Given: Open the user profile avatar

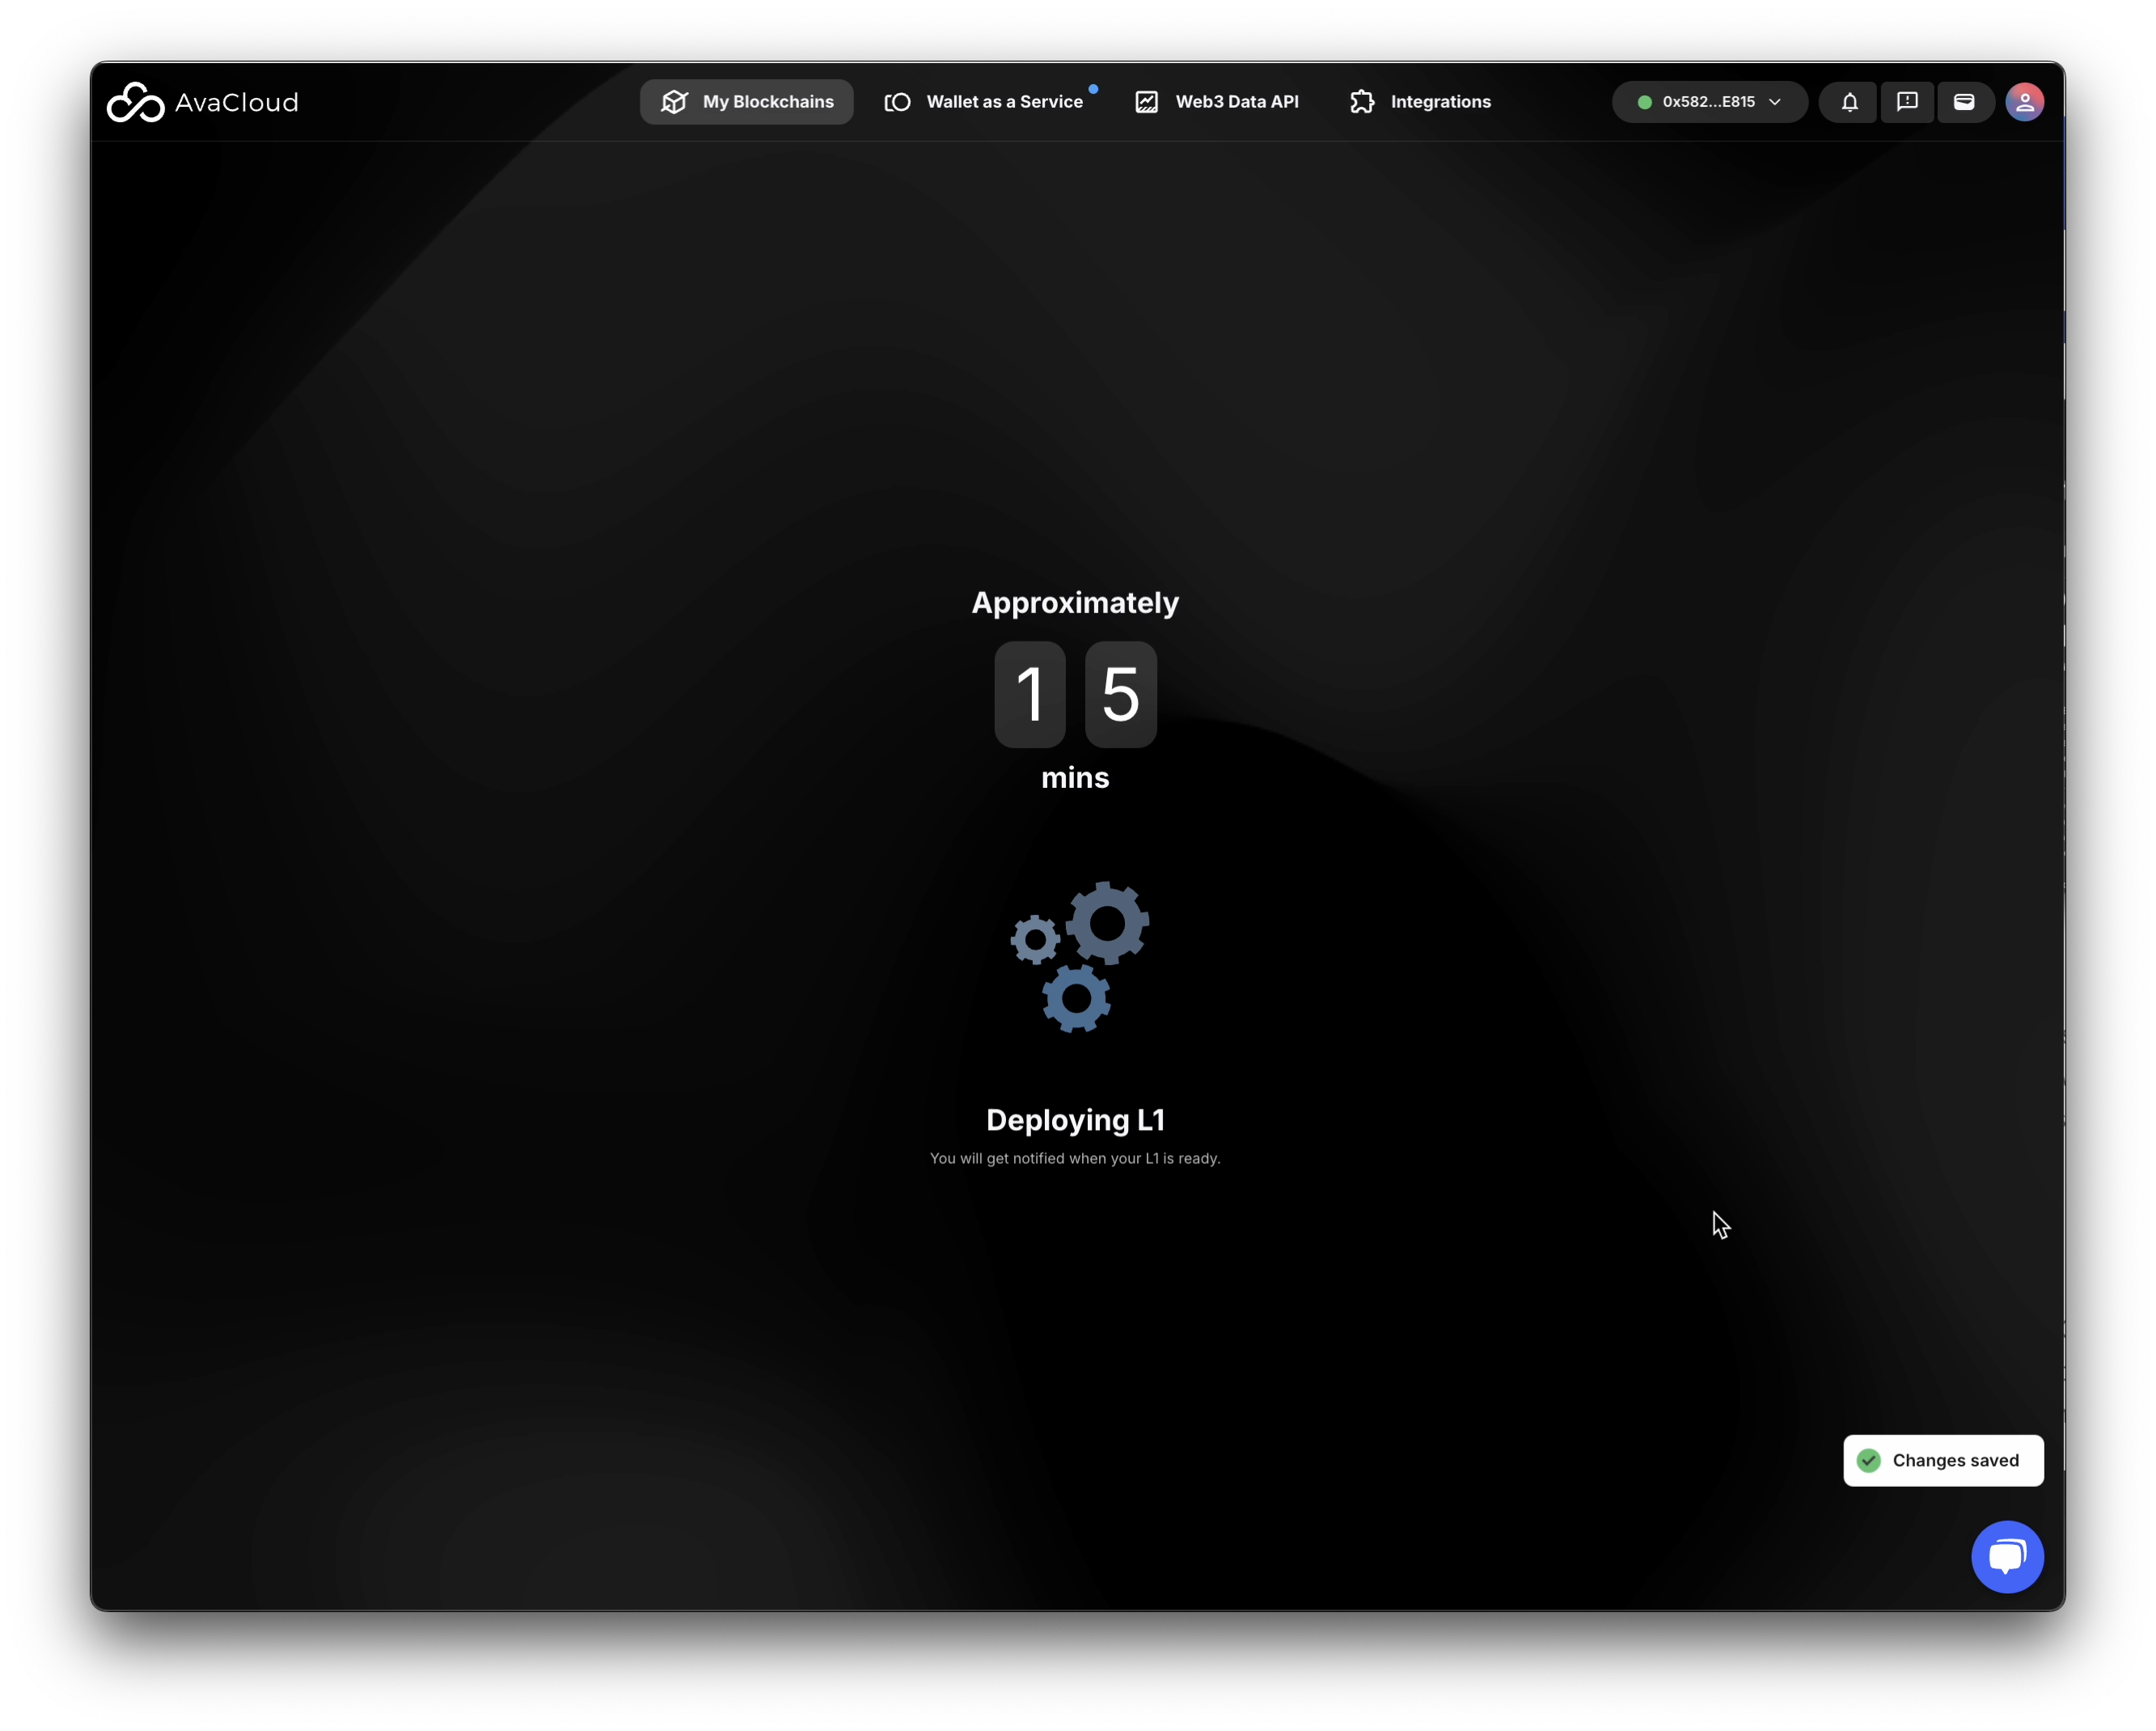Looking at the screenshot, I should tap(2024, 102).
